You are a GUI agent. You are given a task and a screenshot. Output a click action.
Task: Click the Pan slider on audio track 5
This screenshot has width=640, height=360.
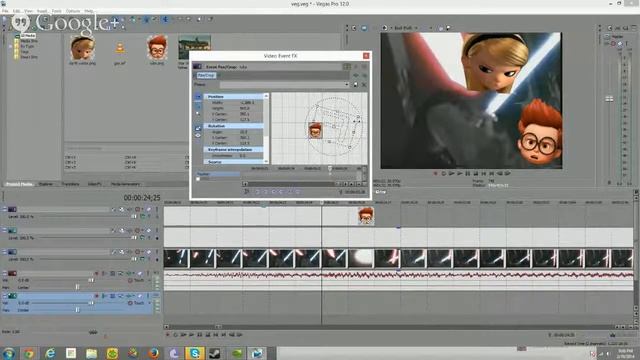click(x=77, y=310)
